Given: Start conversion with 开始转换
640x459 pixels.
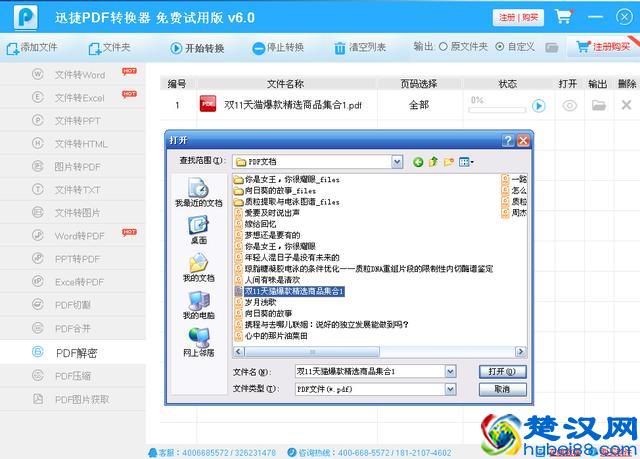Looking at the screenshot, I should [x=197, y=48].
